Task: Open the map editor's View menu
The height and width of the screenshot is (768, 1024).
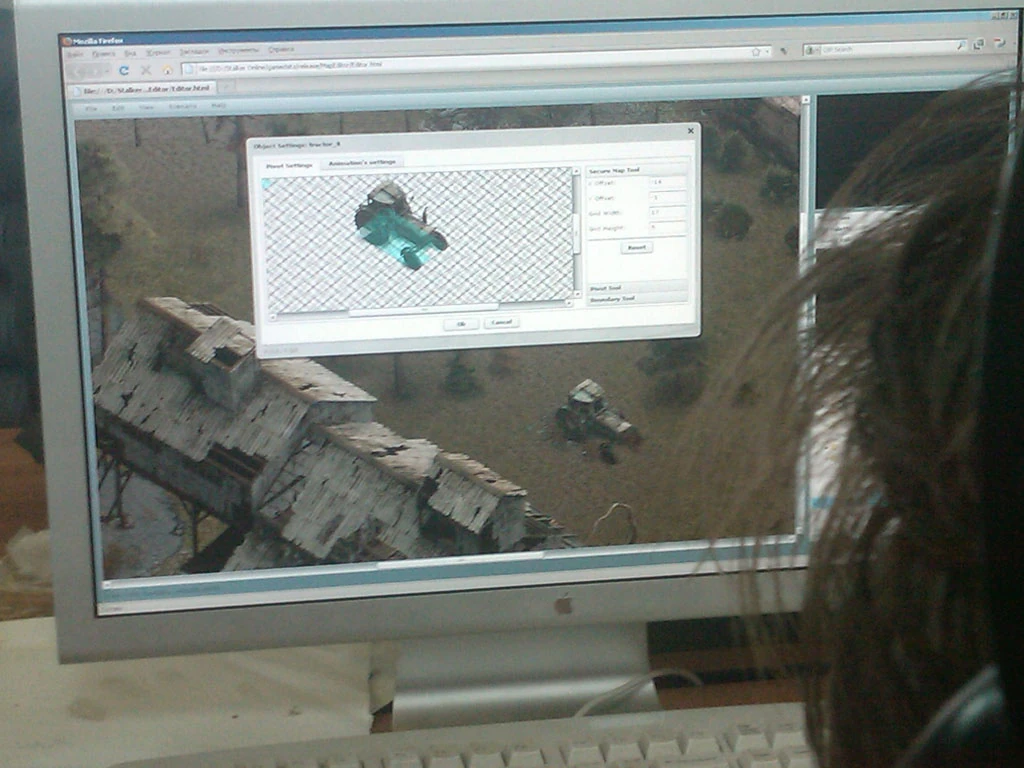Action: point(146,107)
